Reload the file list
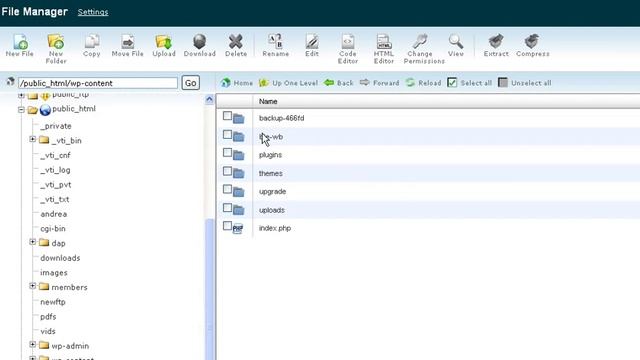The image size is (640, 360). point(423,83)
